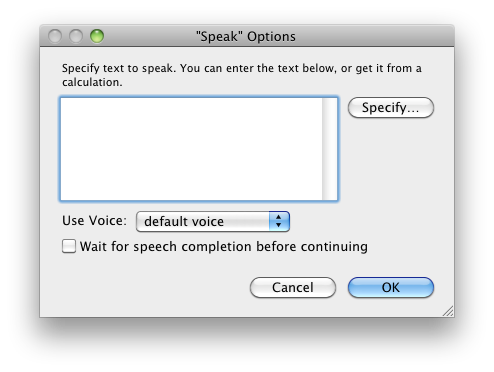The width and height of the screenshot is (494, 372).
Task: Click the blue arrows on voice popup
Action: tap(279, 221)
